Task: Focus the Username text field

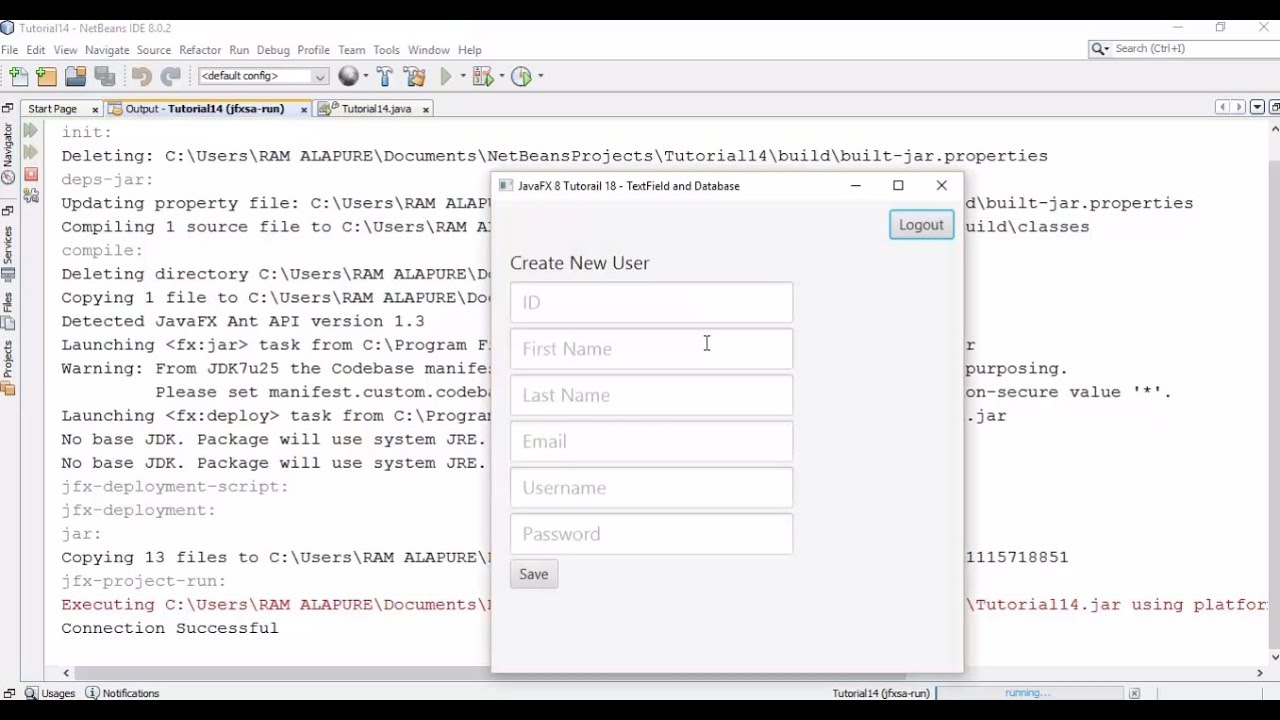Action: pos(651,487)
